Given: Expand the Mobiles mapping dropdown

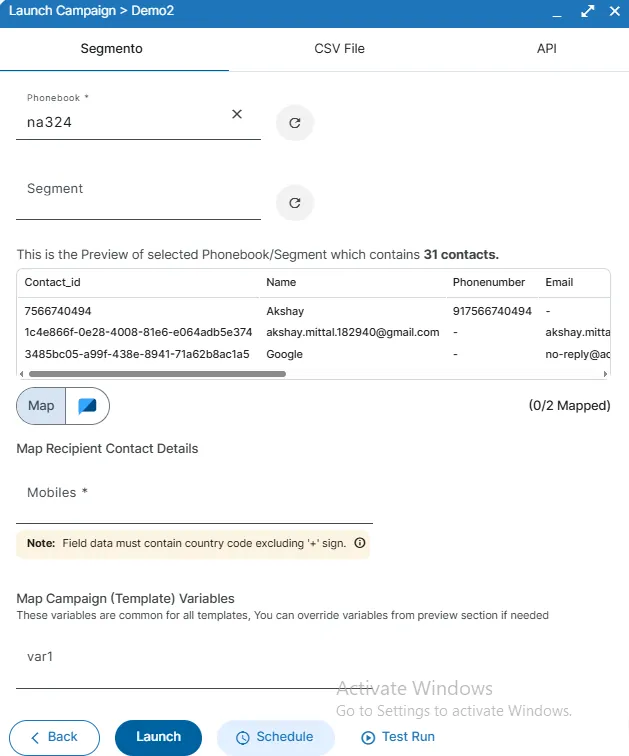Looking at the screenshot, I should [x=194, y=502].
